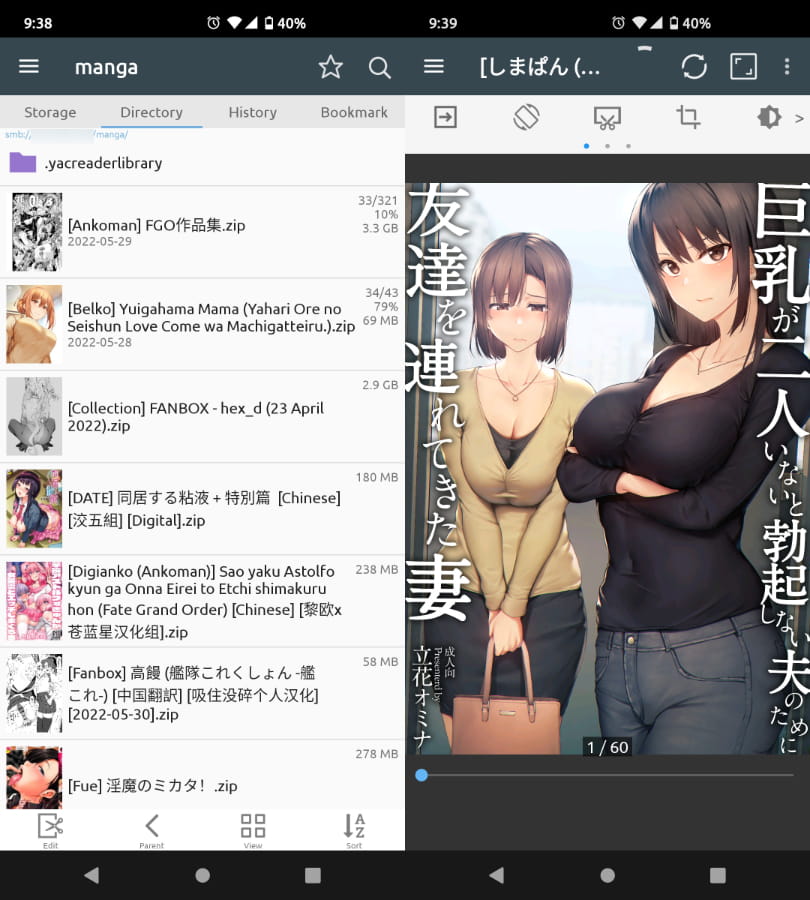The height and width of the screenshot is (900, 810).
Task: Open [Fue] 淫魔のミカタ! .zip
Action: point(202,775)
